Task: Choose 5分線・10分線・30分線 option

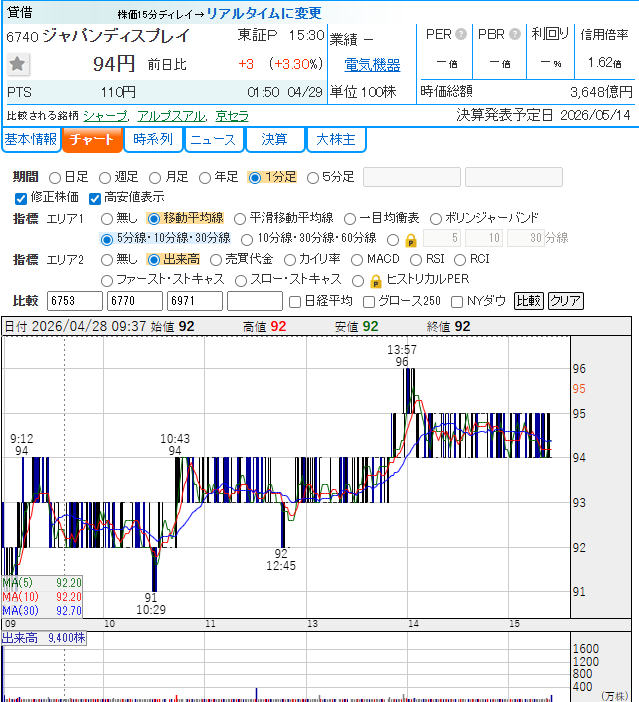Action: pyautogui.click(x=107, y=240)
